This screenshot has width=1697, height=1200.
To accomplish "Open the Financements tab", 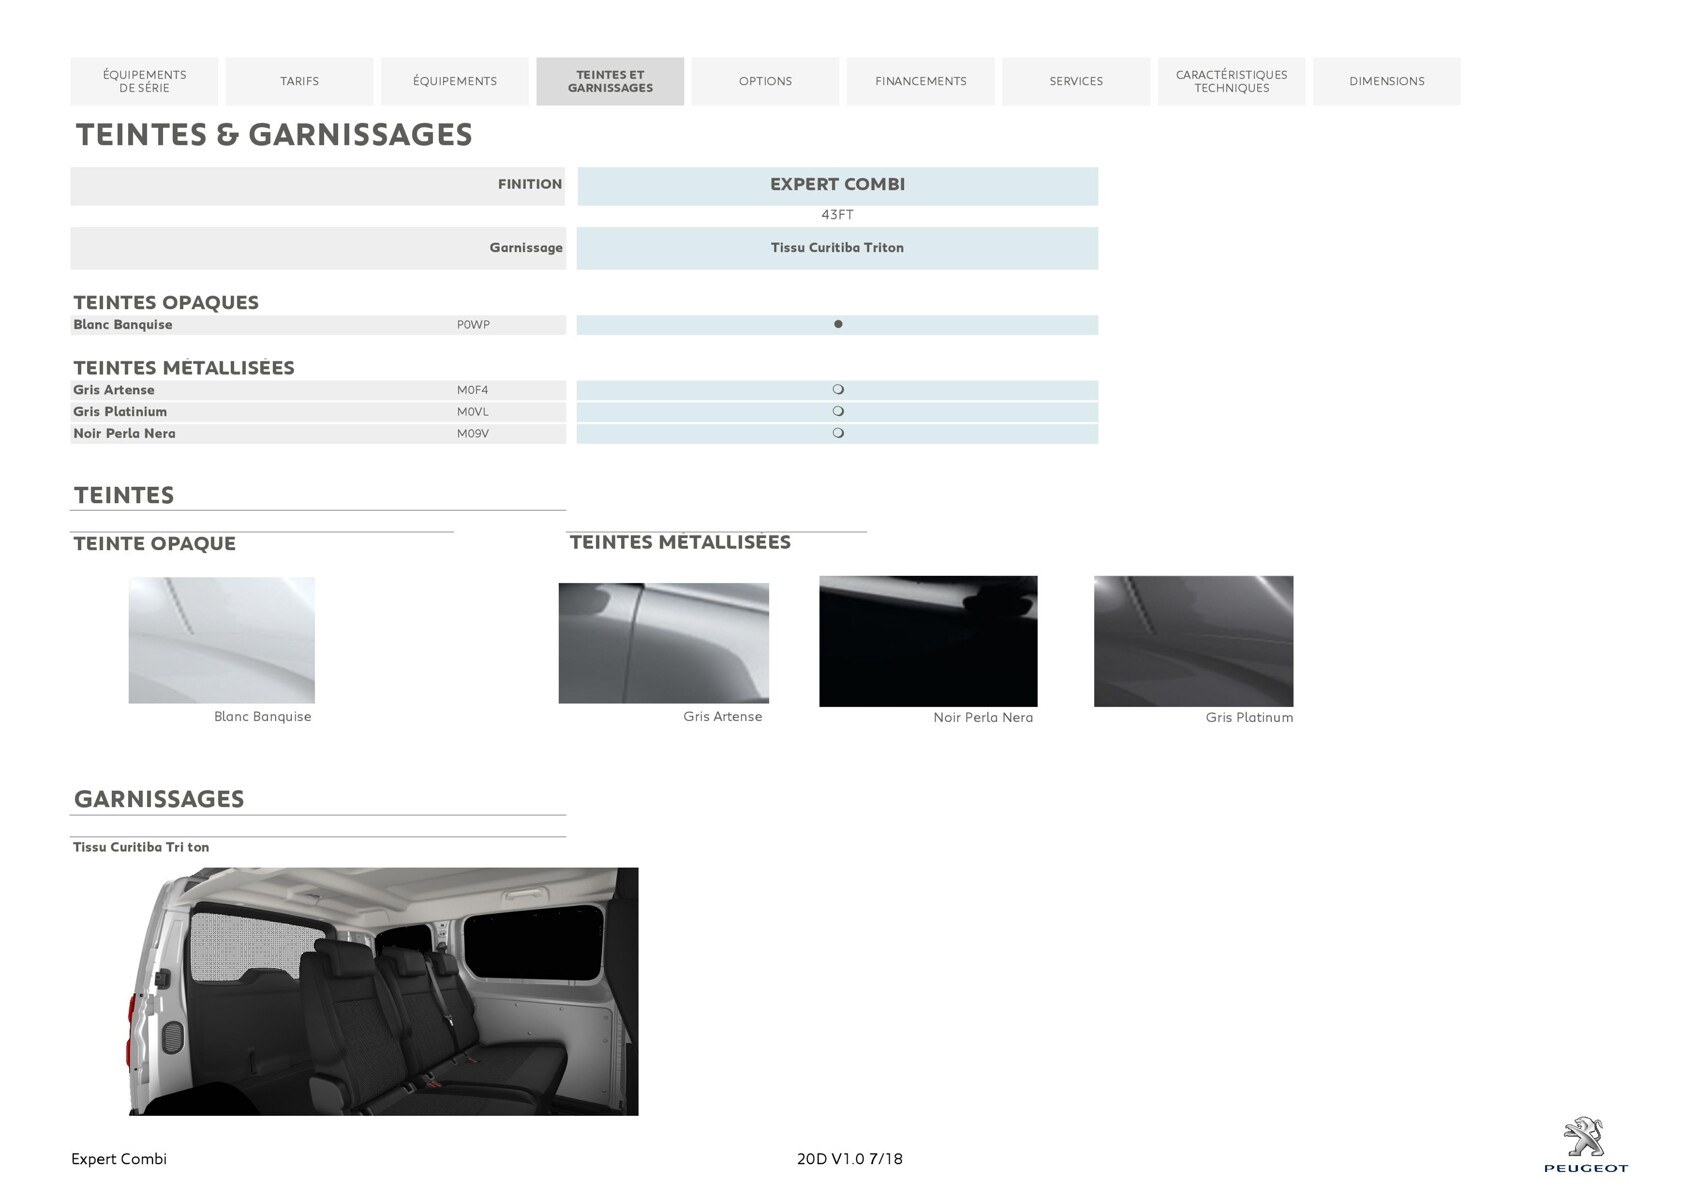I will pyautogui.click(x=921, y=81).
